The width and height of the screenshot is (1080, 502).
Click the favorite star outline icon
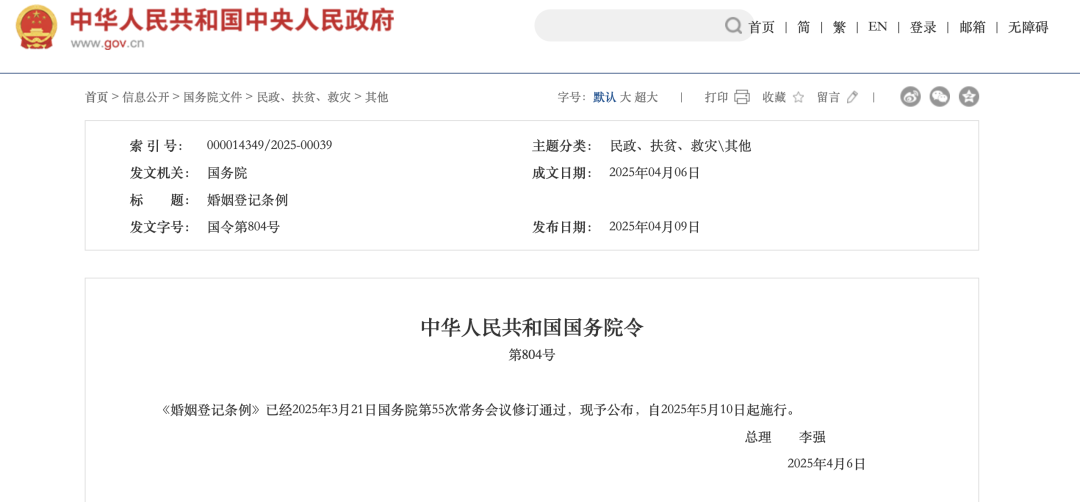[798, 97]
